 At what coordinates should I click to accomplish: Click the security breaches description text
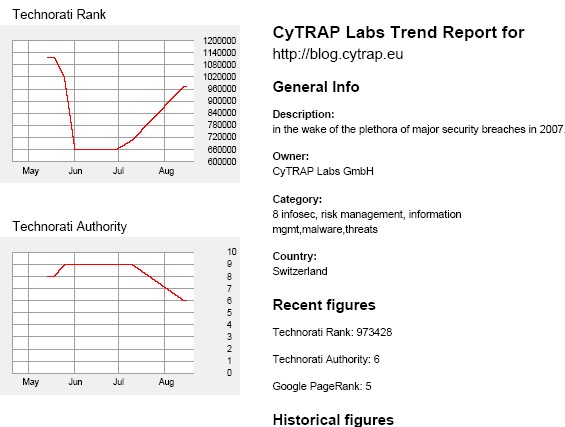[x=418, y=129]
